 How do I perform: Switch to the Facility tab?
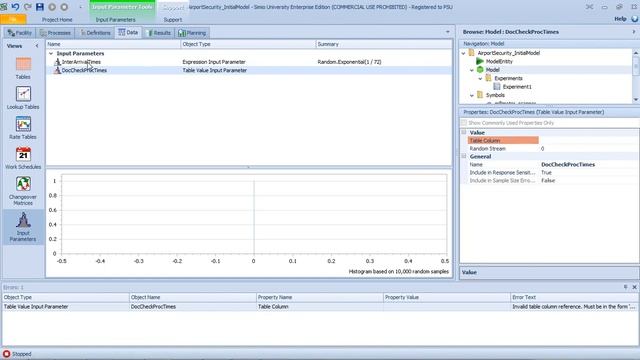pyautogui.click(x=20, y=33)
